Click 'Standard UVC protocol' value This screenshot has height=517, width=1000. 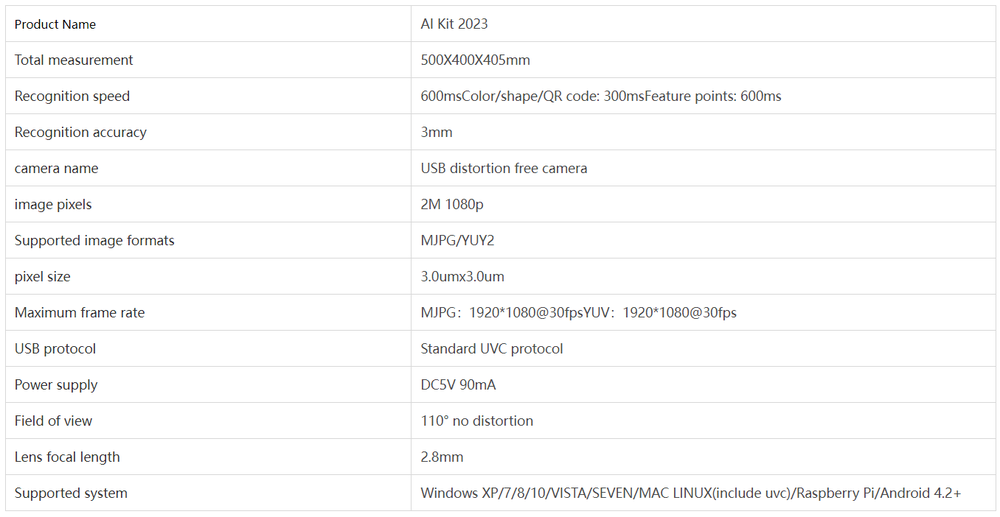491,348
